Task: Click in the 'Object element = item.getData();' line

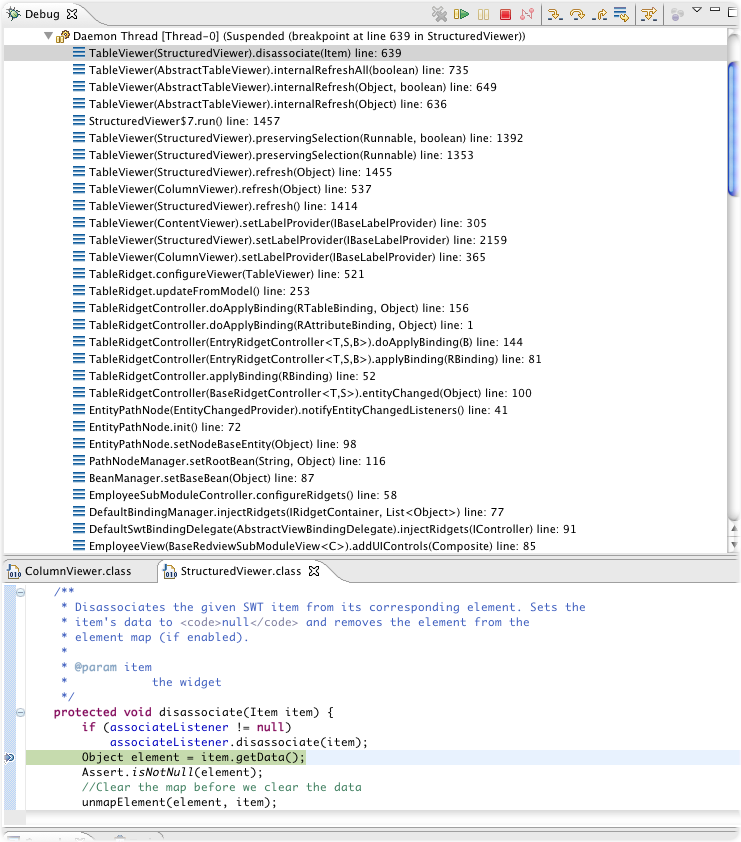Action: pos(193,757)
